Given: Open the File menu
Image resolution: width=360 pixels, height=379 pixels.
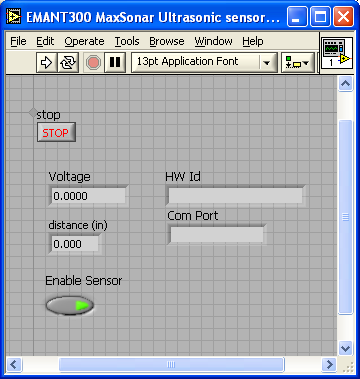Looking at the screenshot, I should point(18,41).
